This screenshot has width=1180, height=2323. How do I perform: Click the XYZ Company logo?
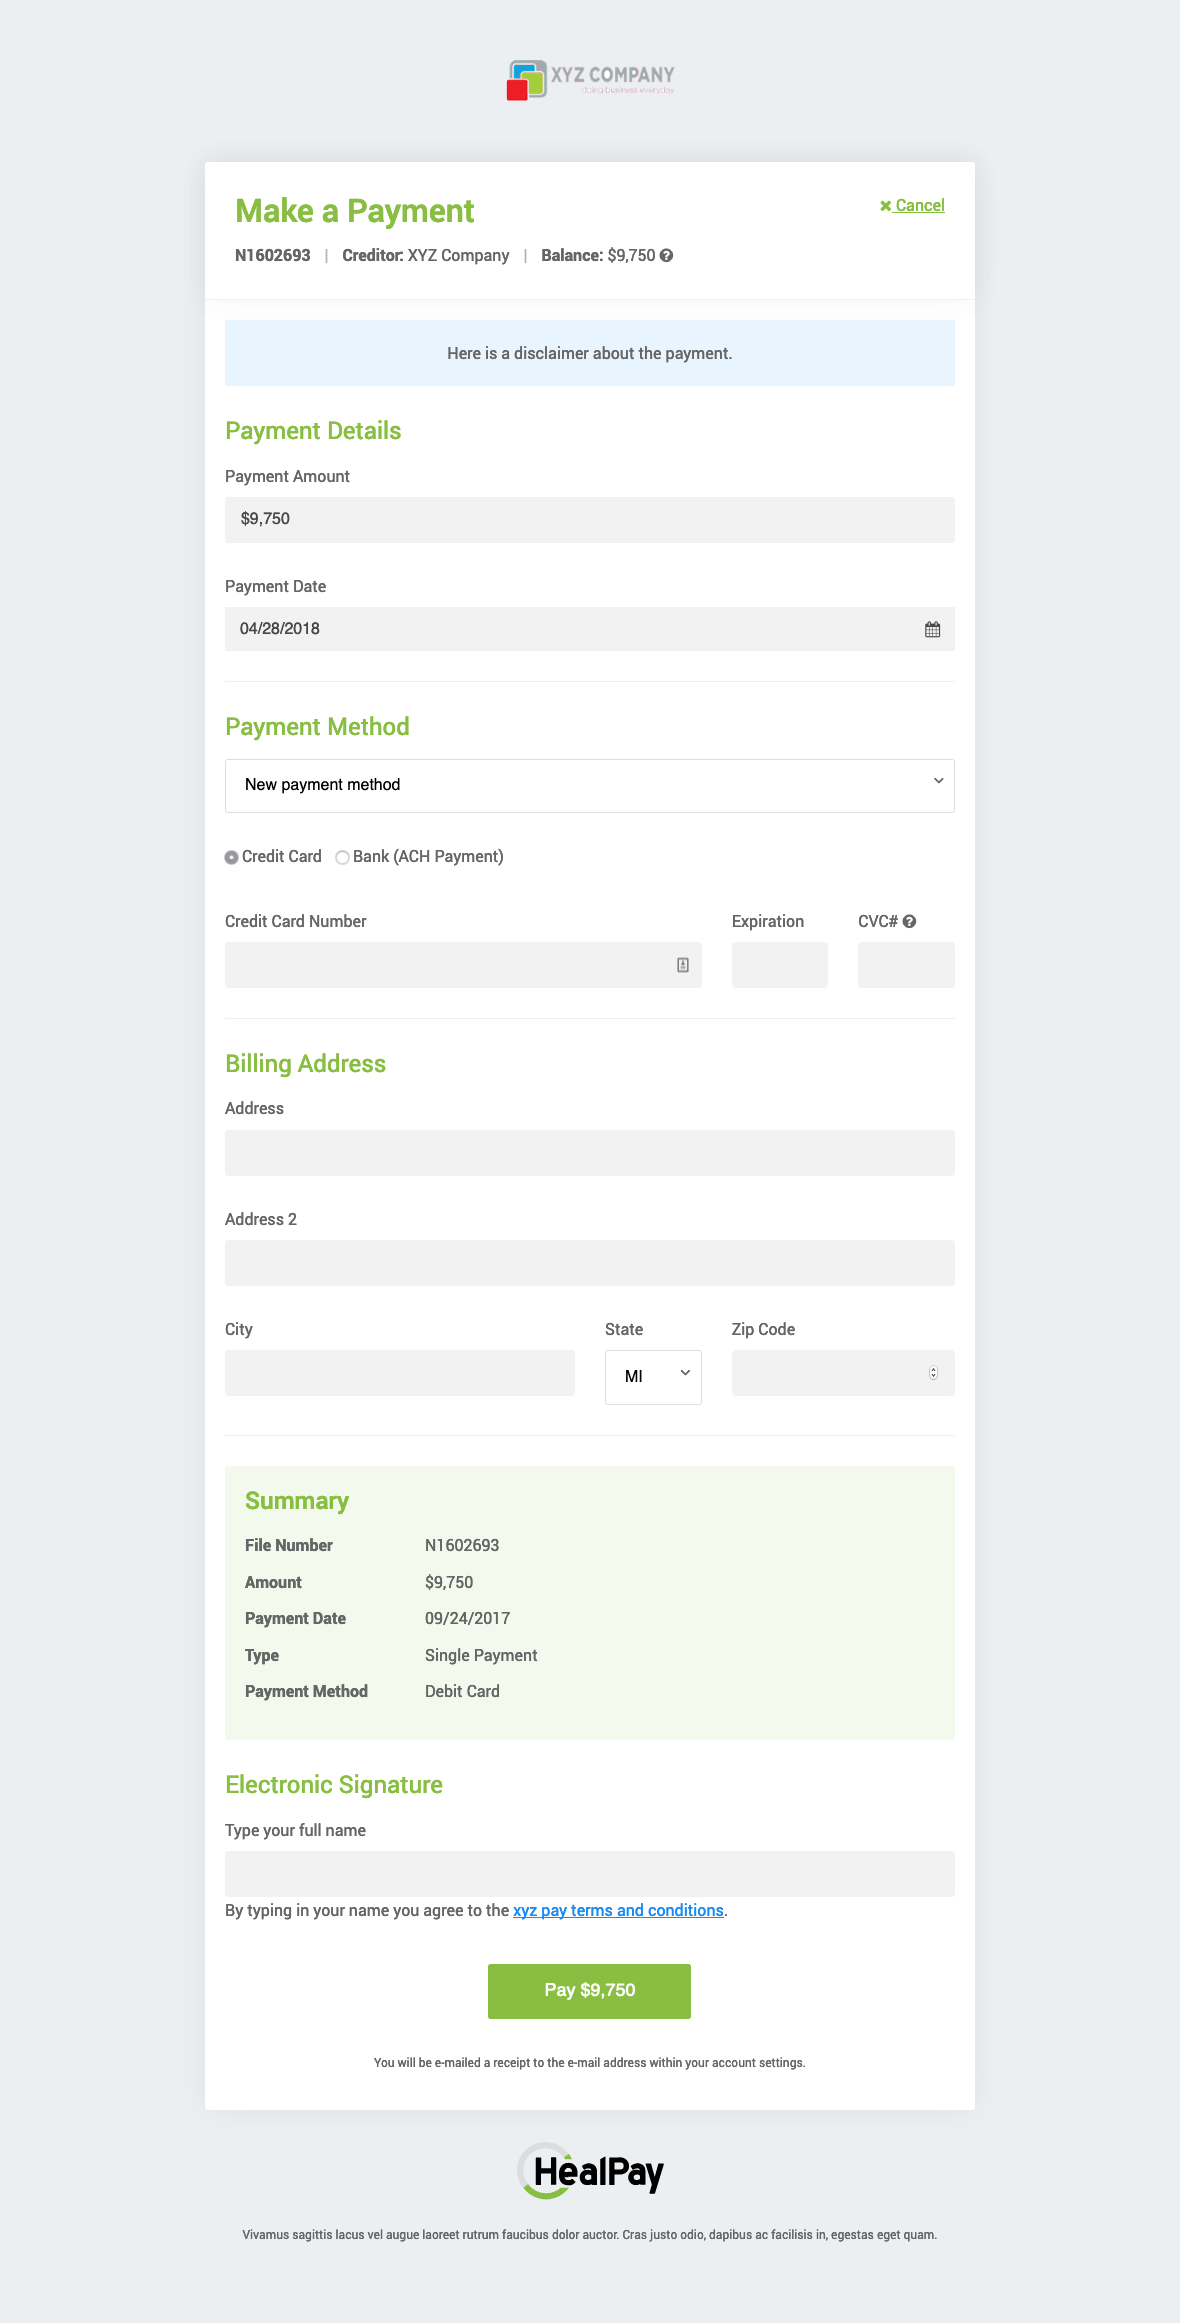click(590, 80)
